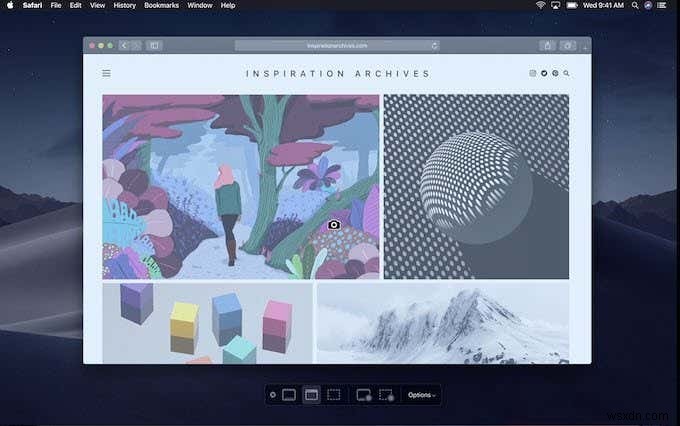
Task: Open the Bookmarks menu
Action: pos(161,5)
